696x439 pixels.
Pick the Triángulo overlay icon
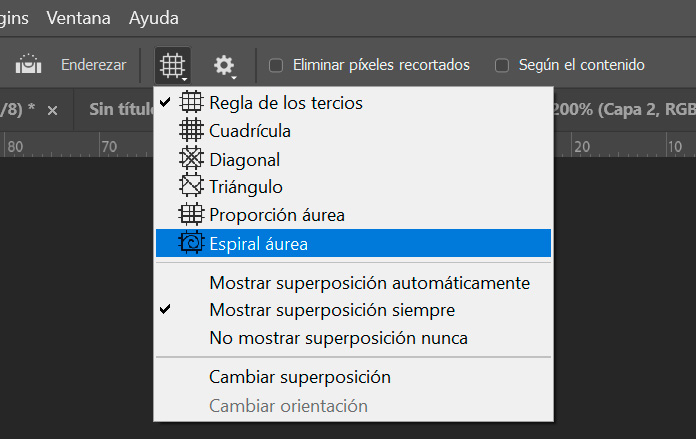tap(191, 186)
